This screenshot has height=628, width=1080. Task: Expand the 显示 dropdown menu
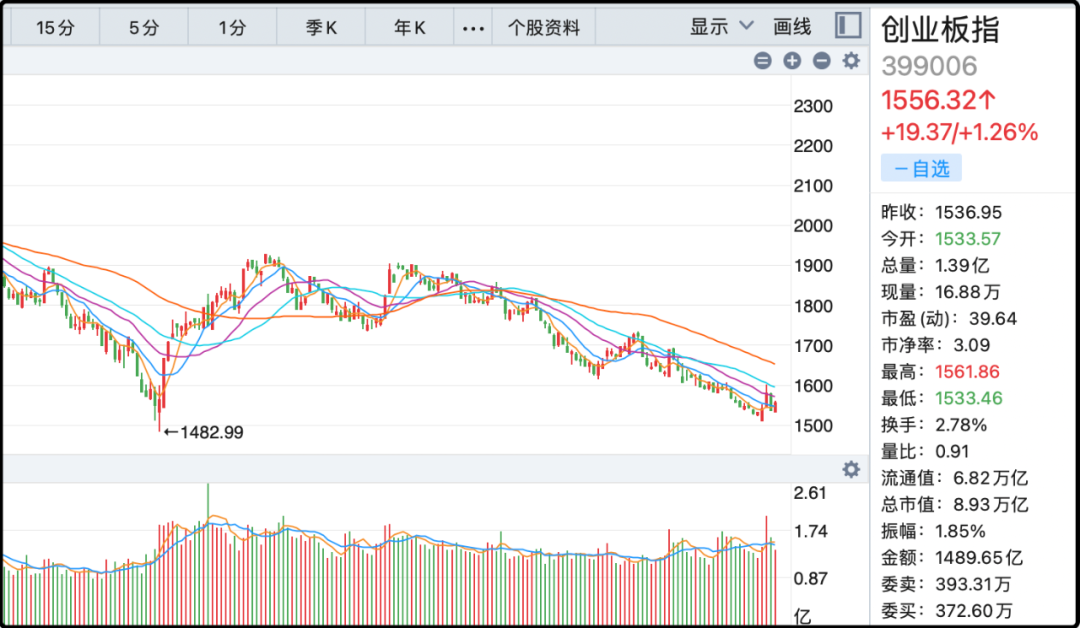(x=721, y=27)
